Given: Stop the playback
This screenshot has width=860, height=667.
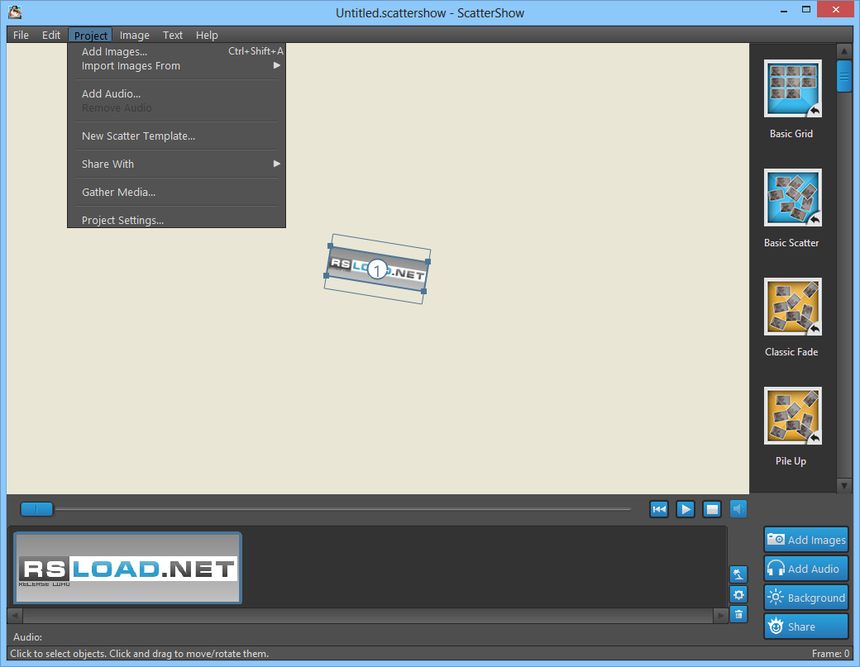Looking at the screenshot, I should pos(712,510).
